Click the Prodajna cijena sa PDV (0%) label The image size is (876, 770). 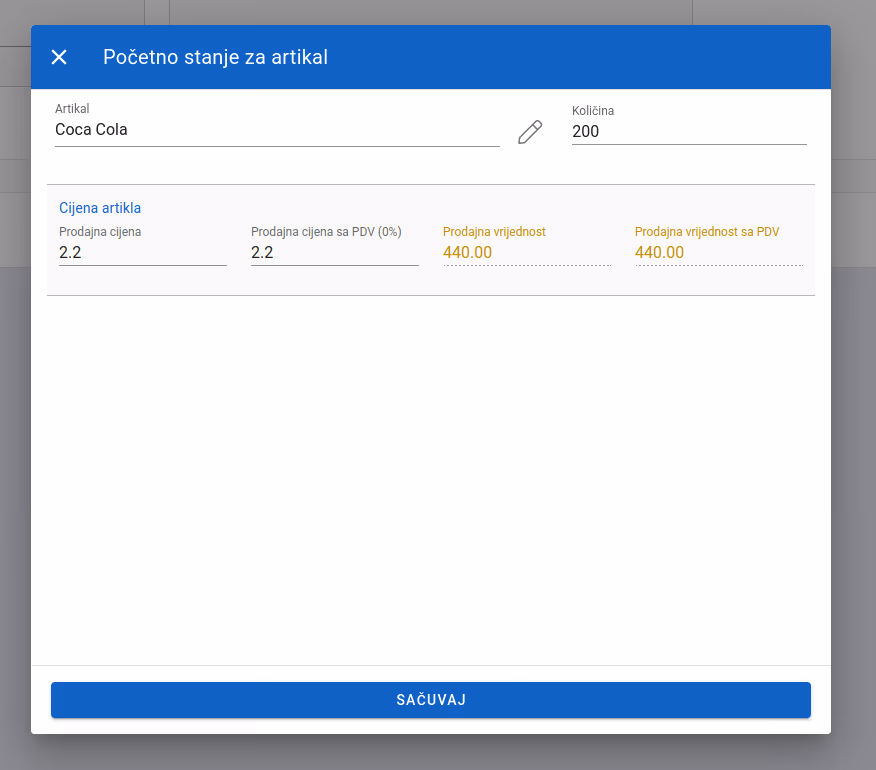[326, 232]
